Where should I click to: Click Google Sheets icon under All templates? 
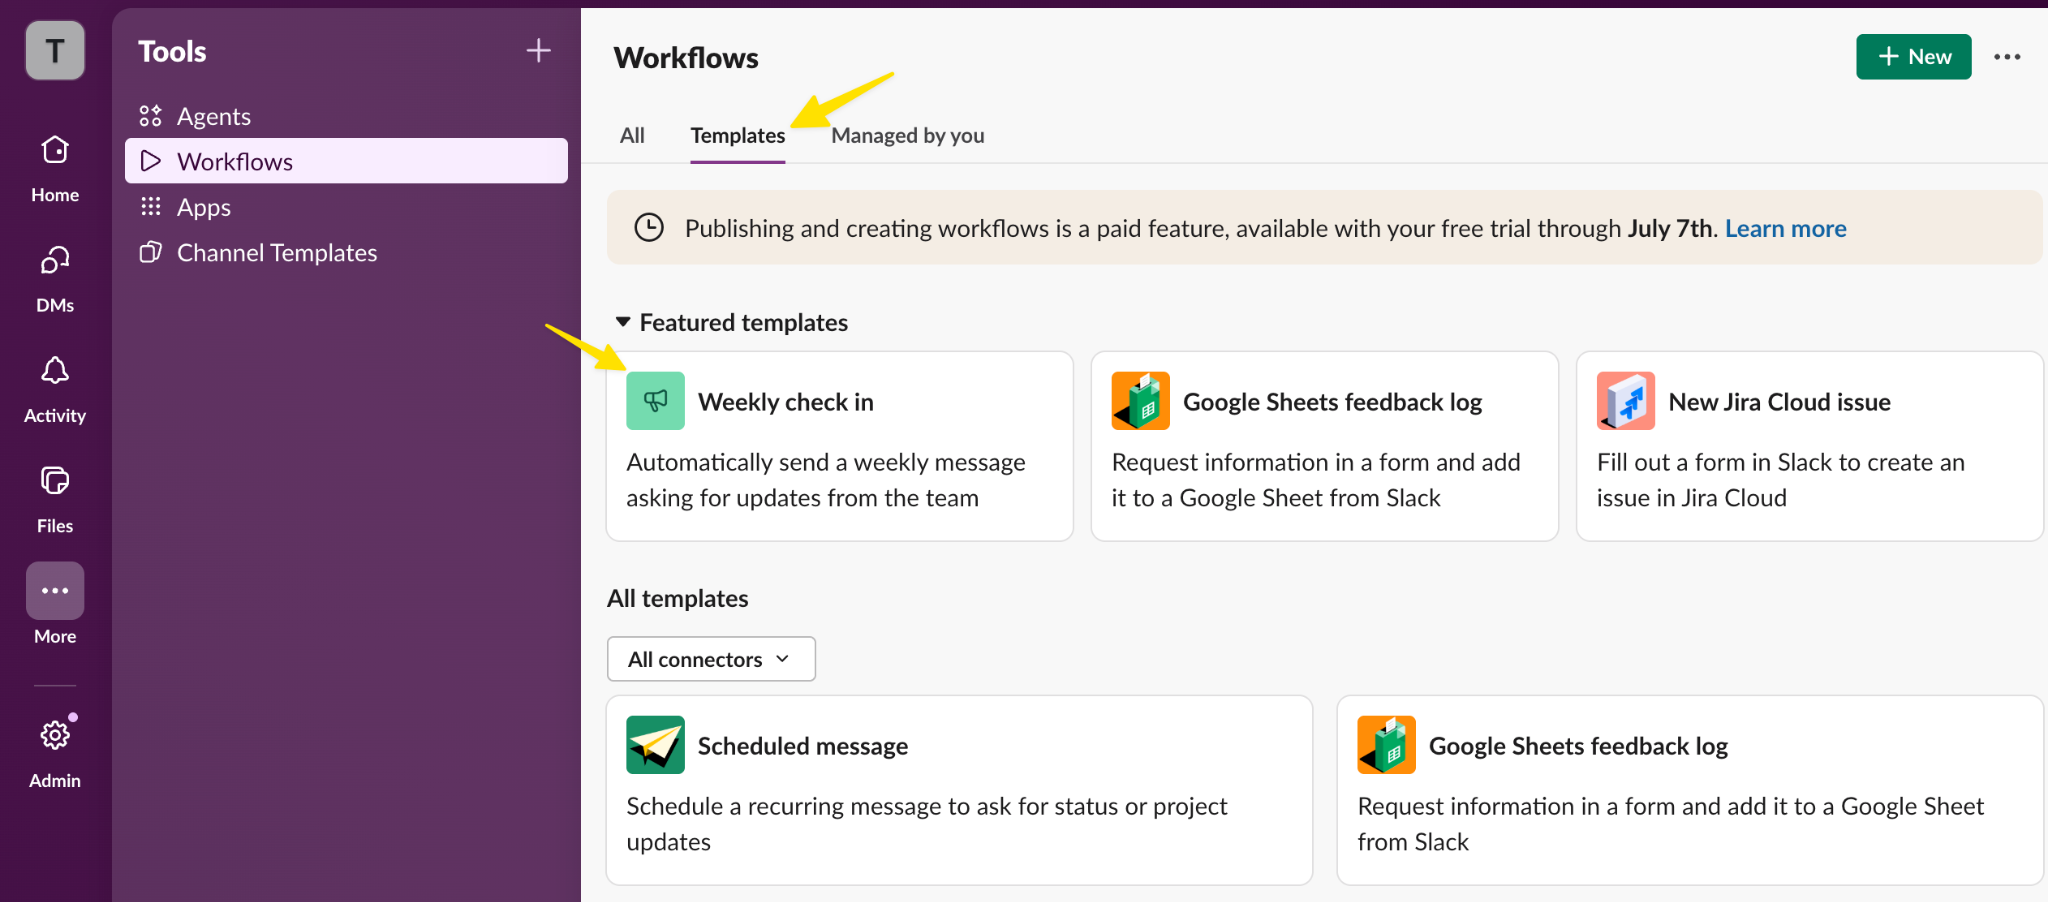coord(1387,745)
